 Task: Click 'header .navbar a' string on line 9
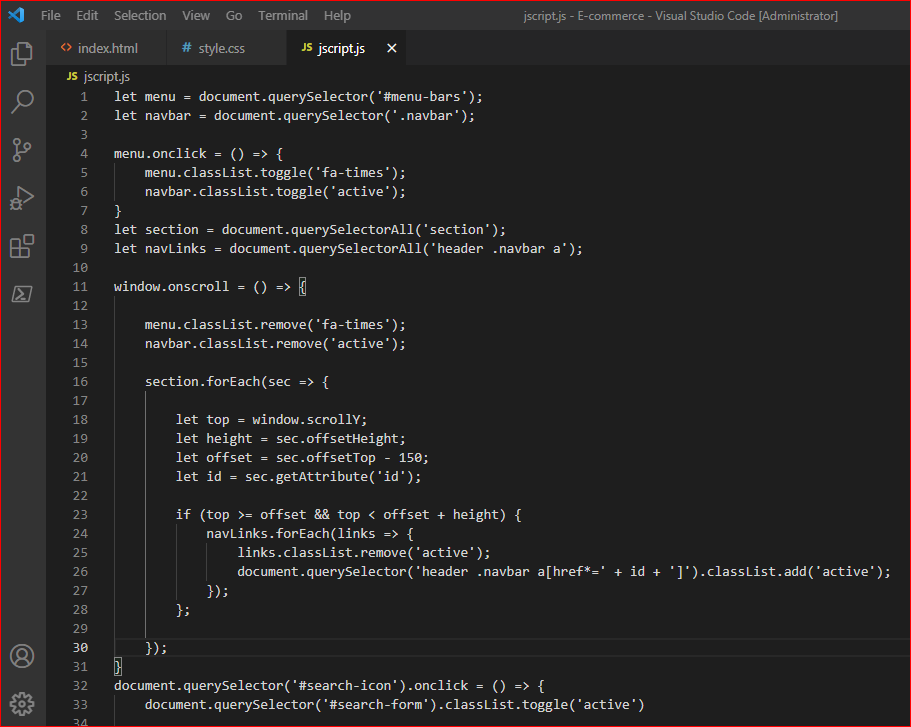[x=499, y=249]
